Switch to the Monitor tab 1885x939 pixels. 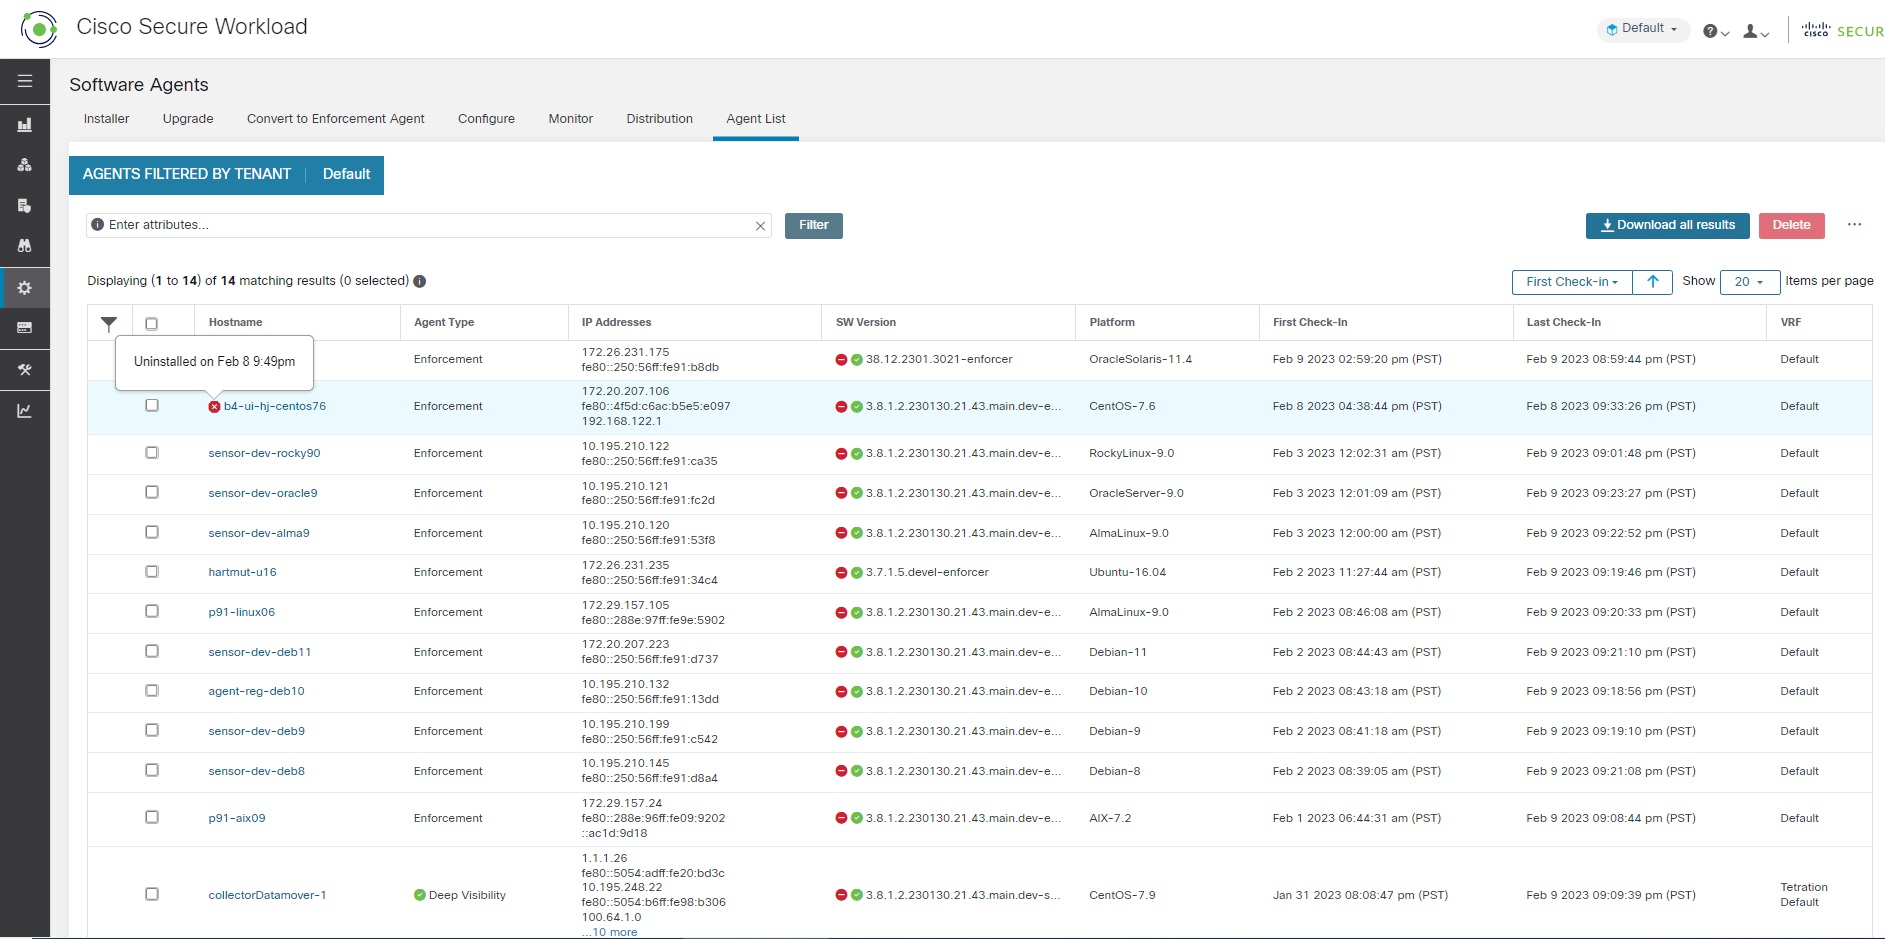tap(571, 119)
